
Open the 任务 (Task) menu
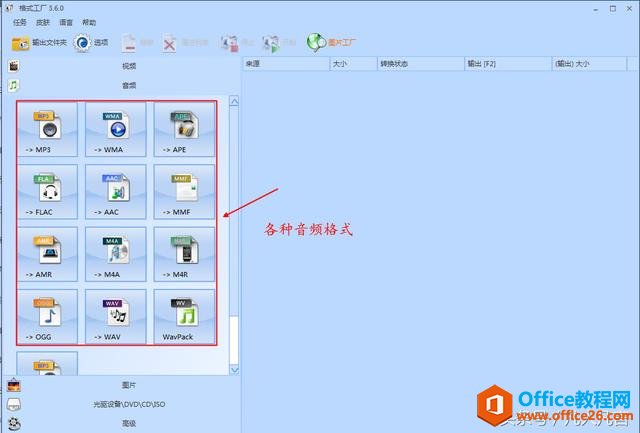click(19, 22)
